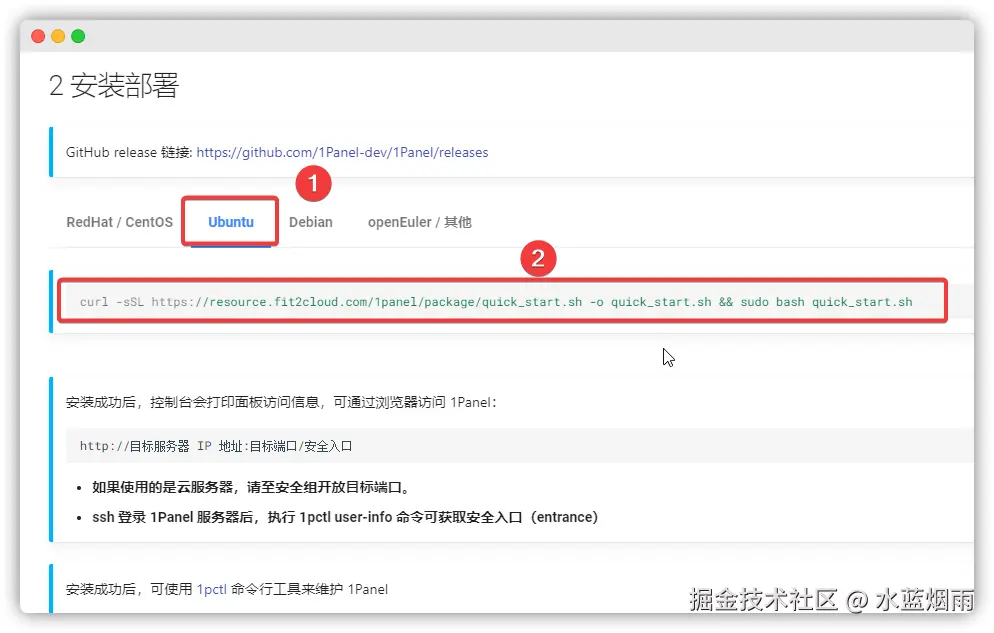
Task: Click the 'GitHub release 链接:' label
Action: tap(129, 153)
